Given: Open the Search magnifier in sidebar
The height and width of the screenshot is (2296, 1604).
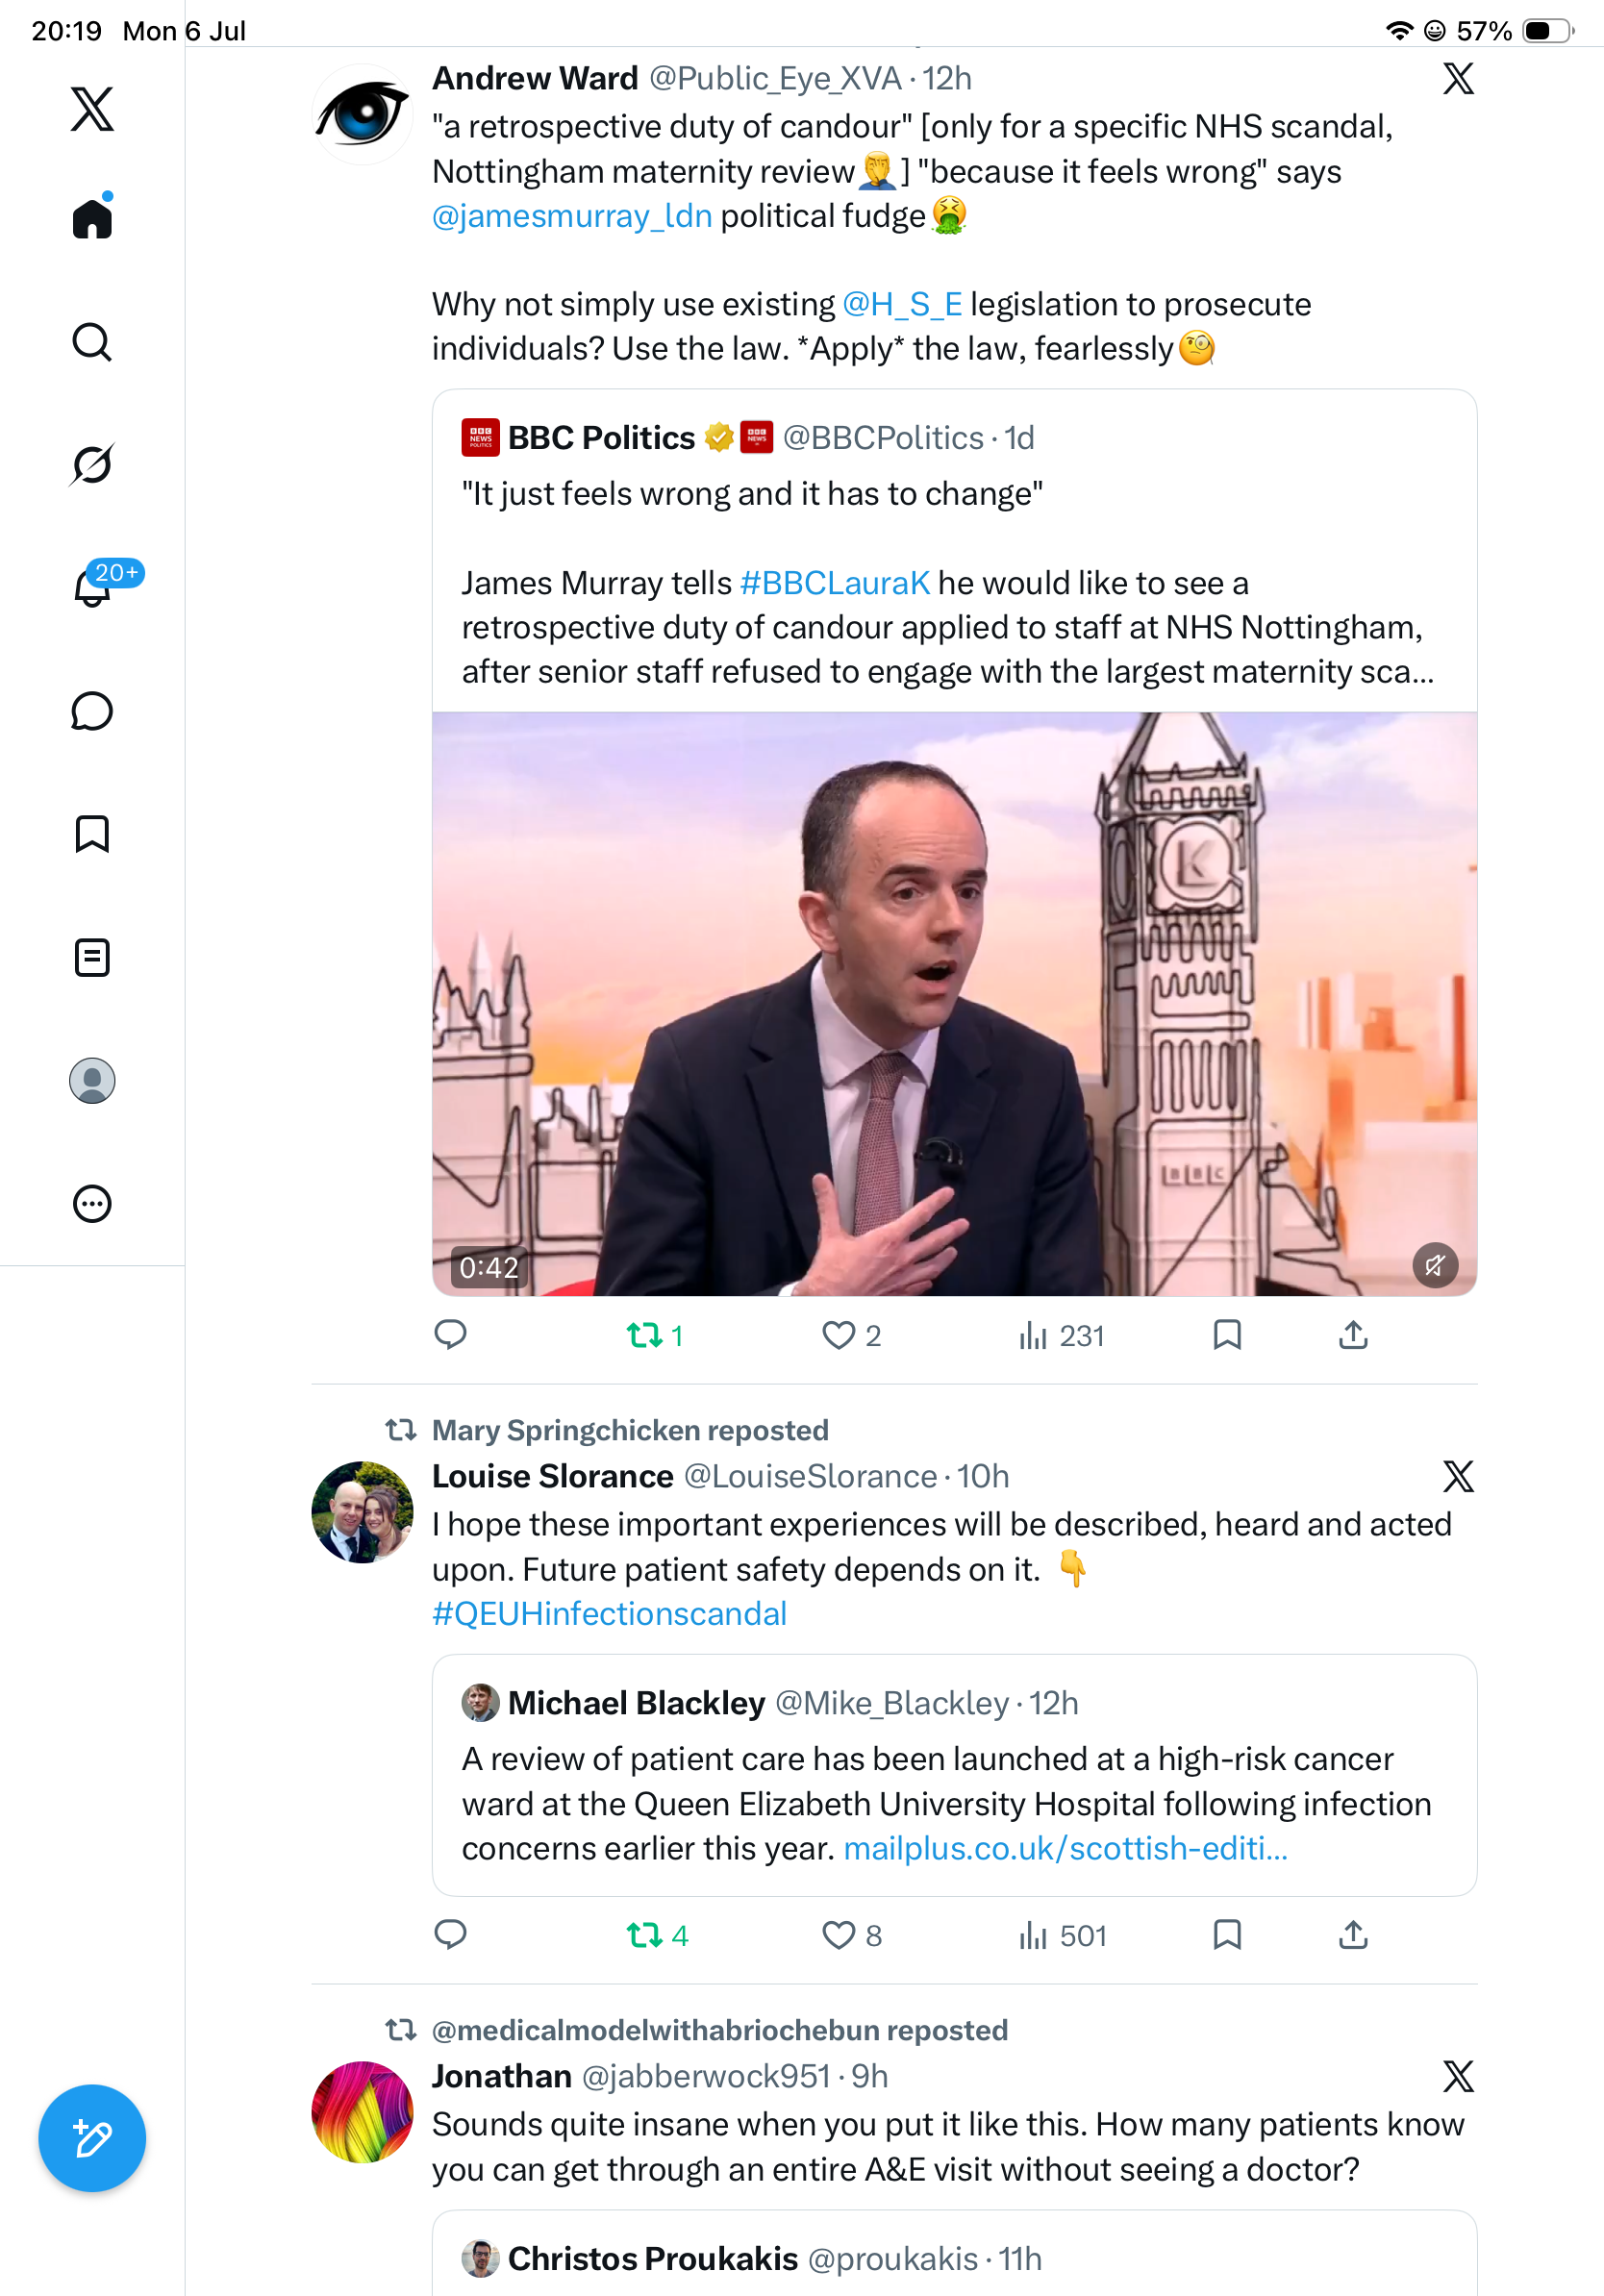Looking at the screenshot, I should (92, 342).
